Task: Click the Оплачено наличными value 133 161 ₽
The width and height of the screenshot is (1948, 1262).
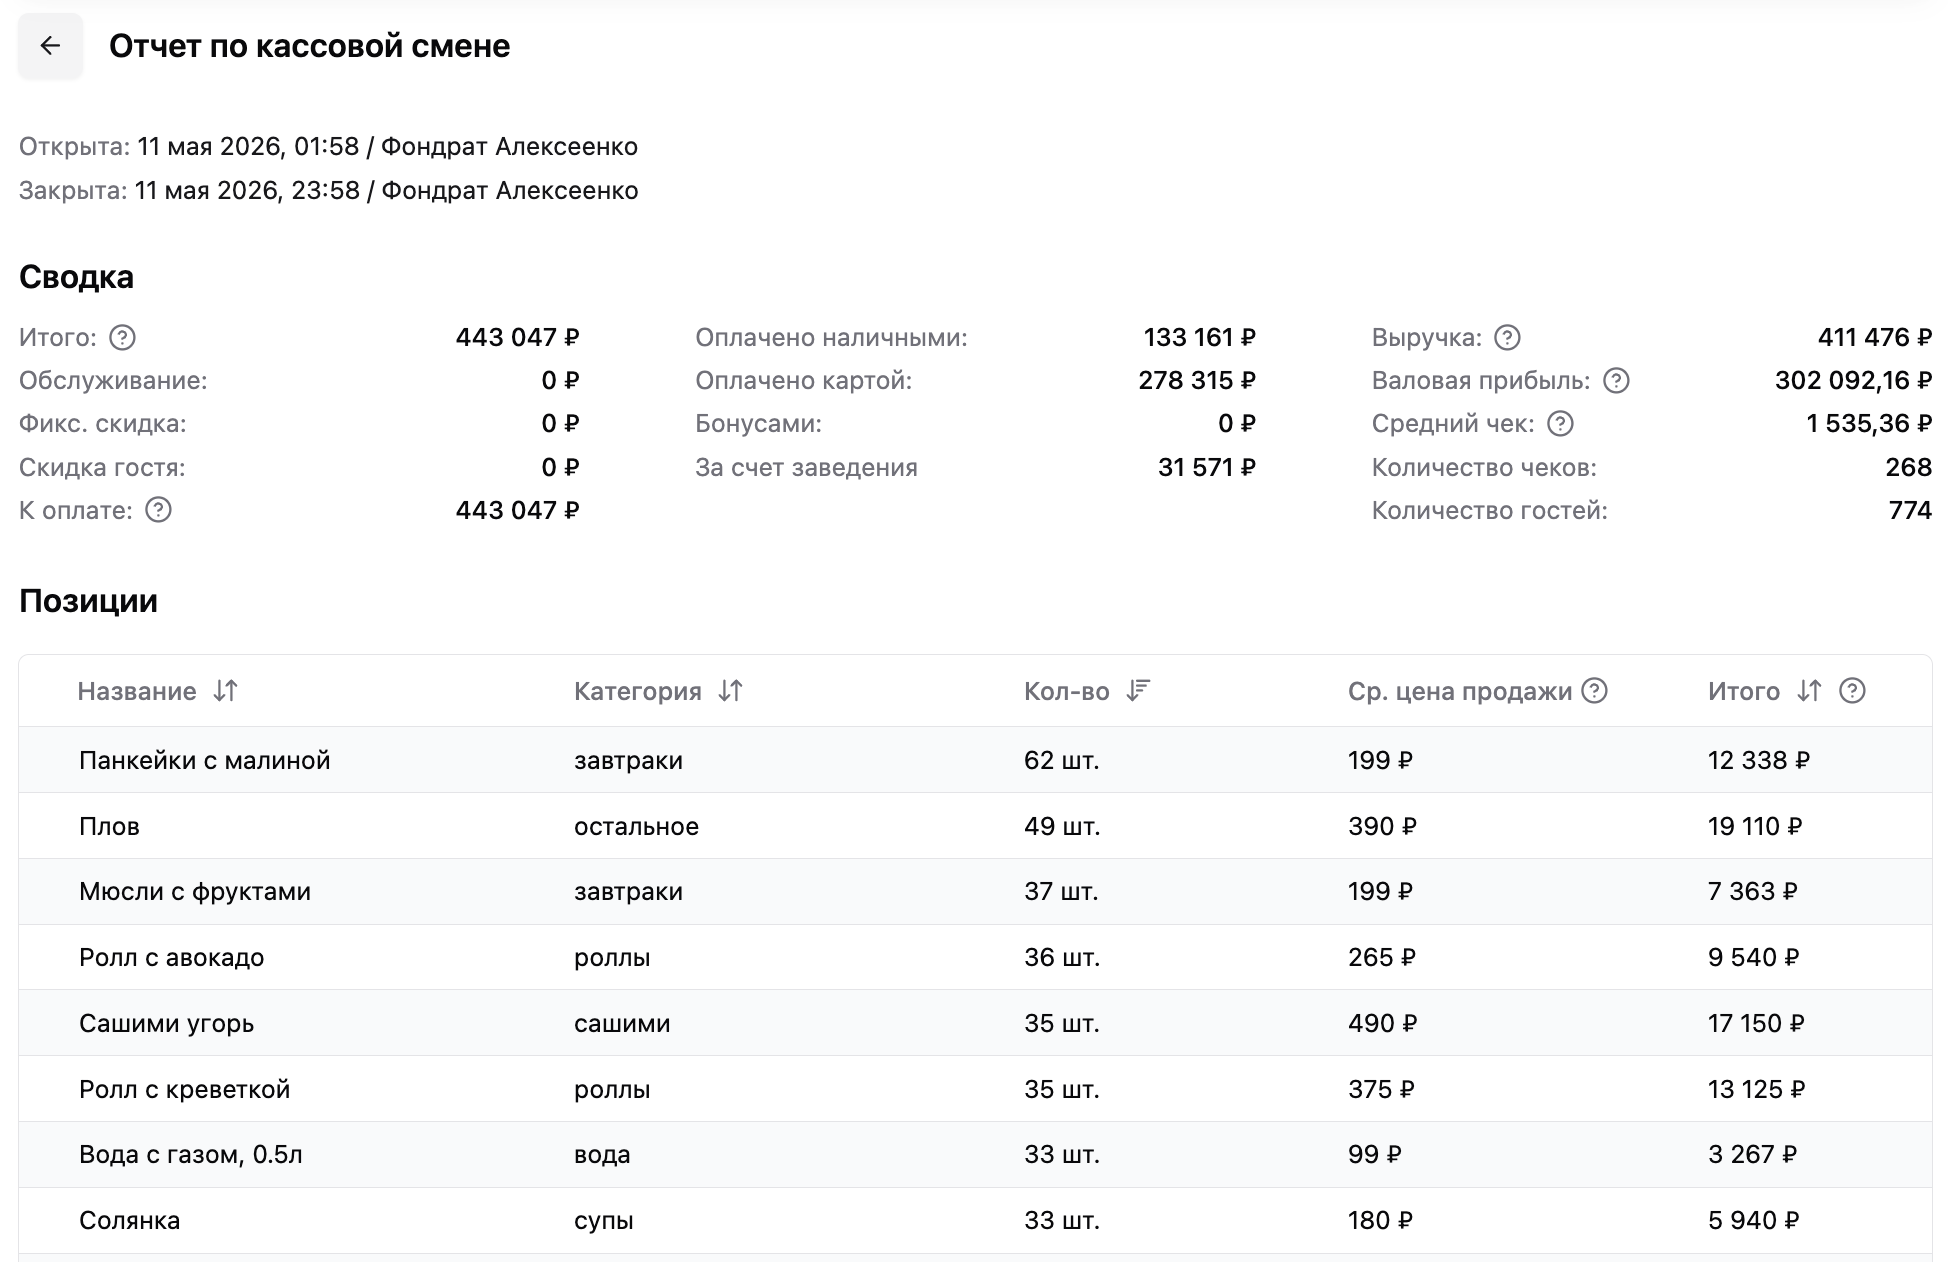Action: [1200, 338]
